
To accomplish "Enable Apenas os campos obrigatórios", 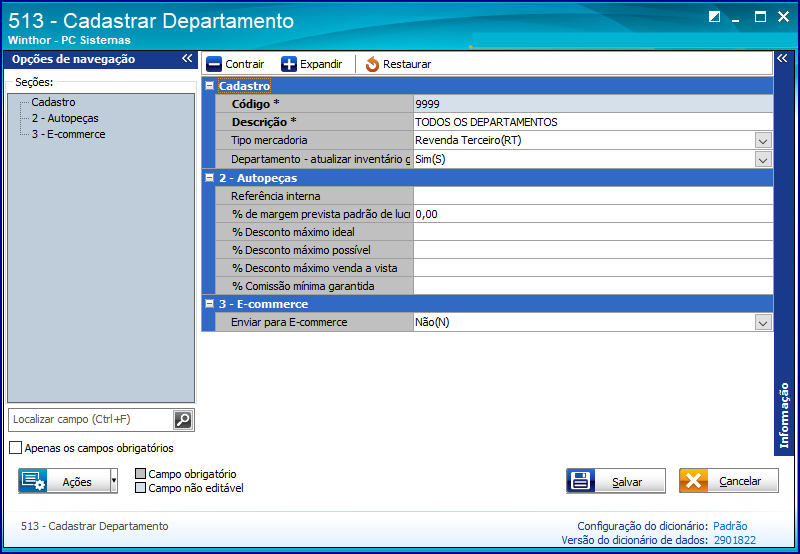I will pos(16,448).
